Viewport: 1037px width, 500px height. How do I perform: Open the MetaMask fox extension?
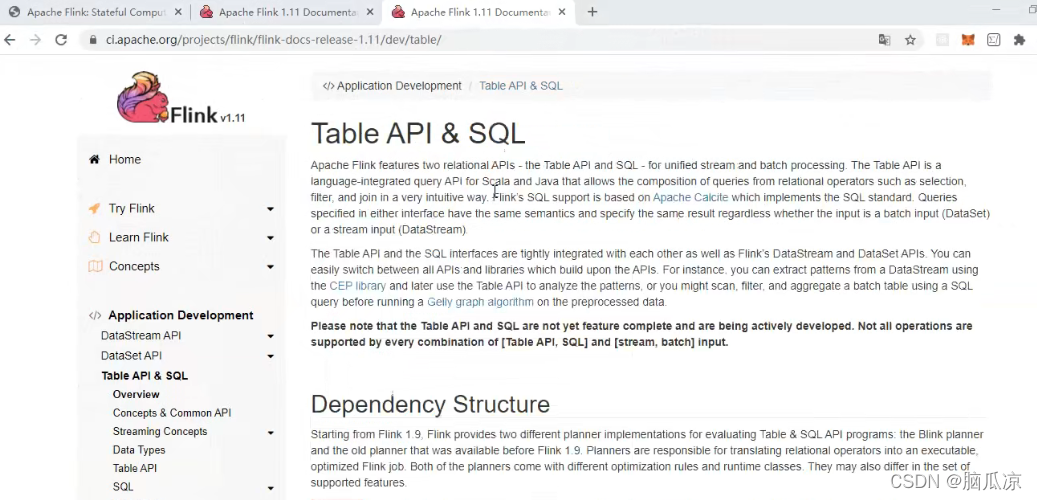(968, 40)
